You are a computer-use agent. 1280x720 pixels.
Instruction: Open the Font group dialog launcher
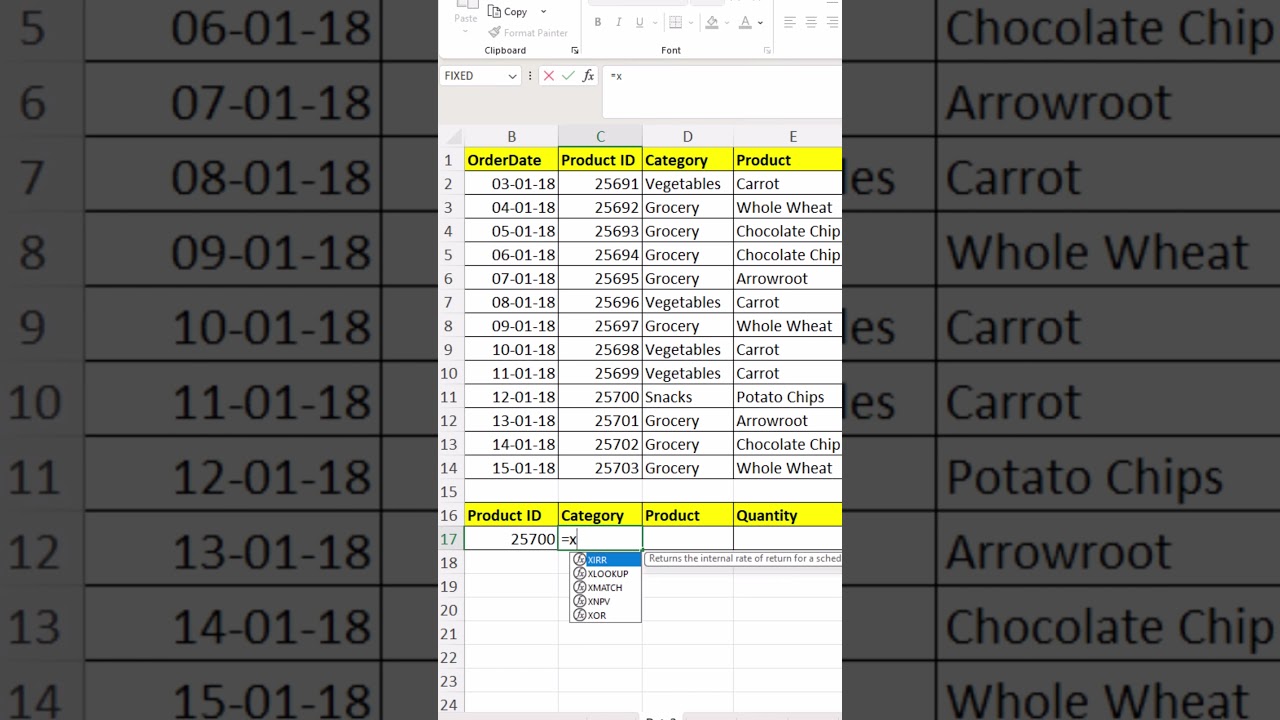click(767, 50)
